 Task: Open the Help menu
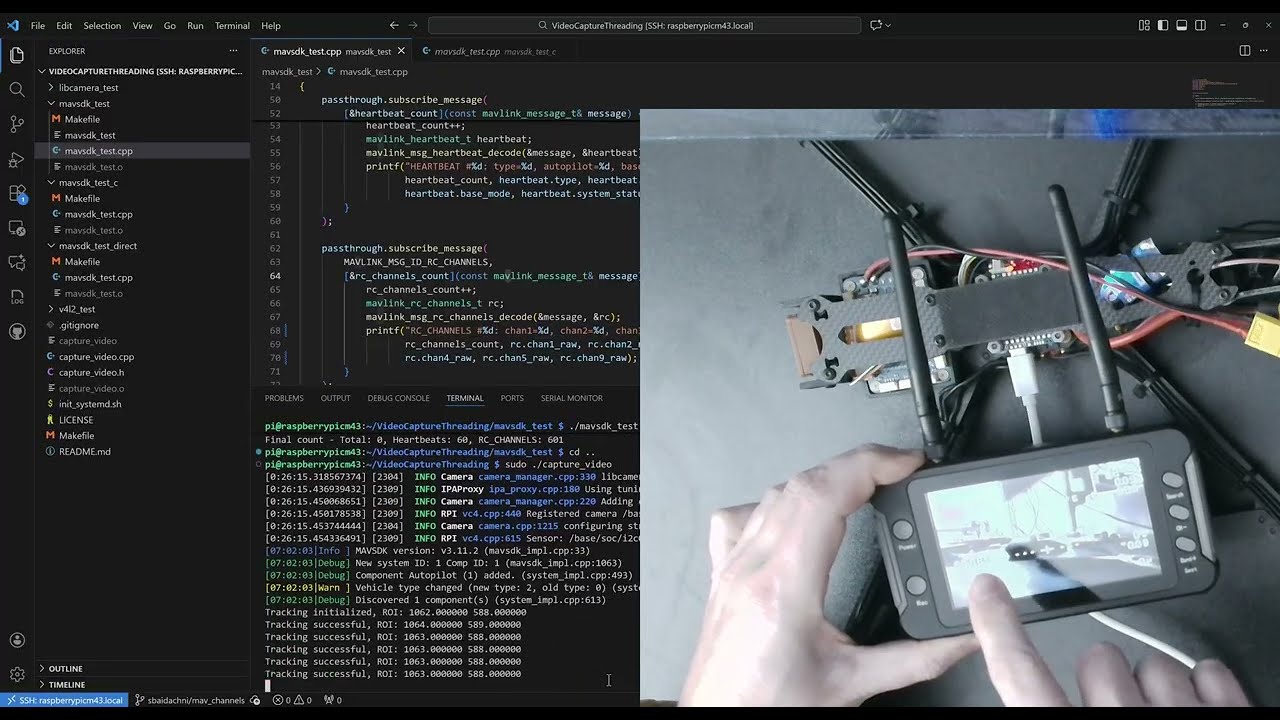point(271,25)
